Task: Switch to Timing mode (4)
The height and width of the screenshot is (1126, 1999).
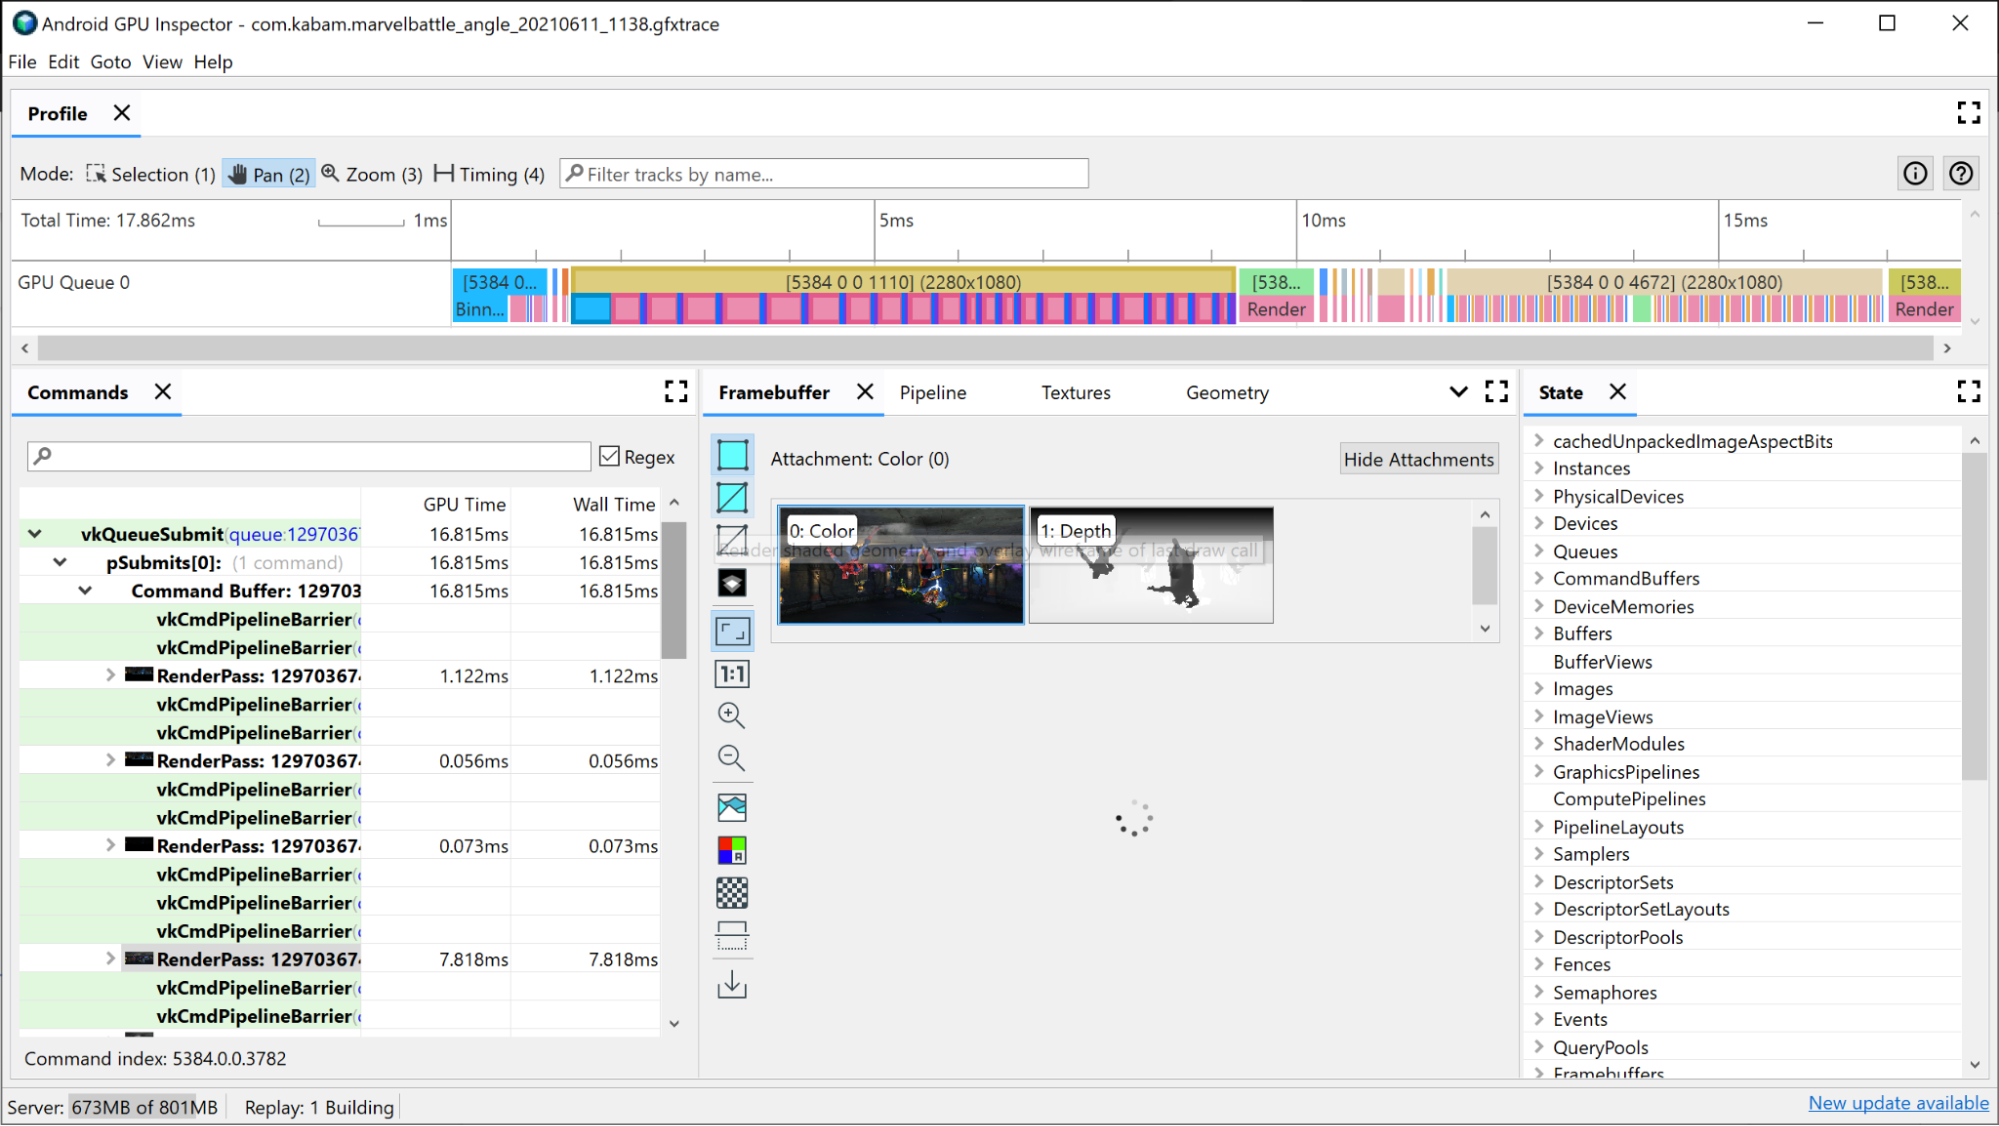Action: [489, 174]
